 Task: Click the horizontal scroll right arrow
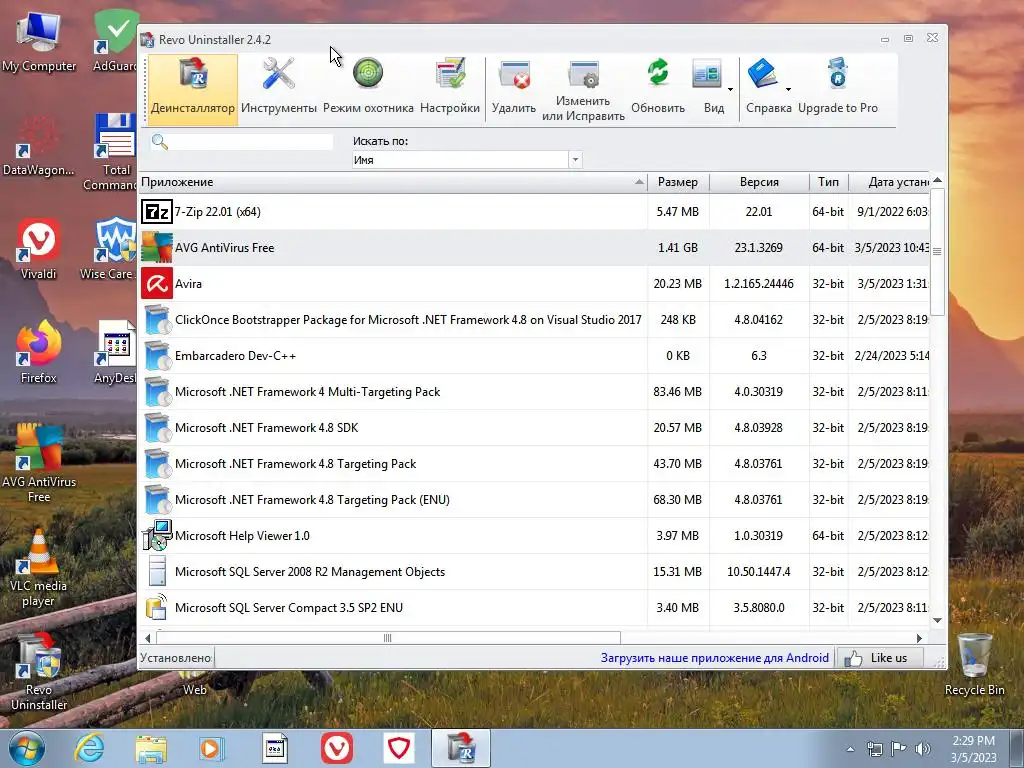pos(920,638)
